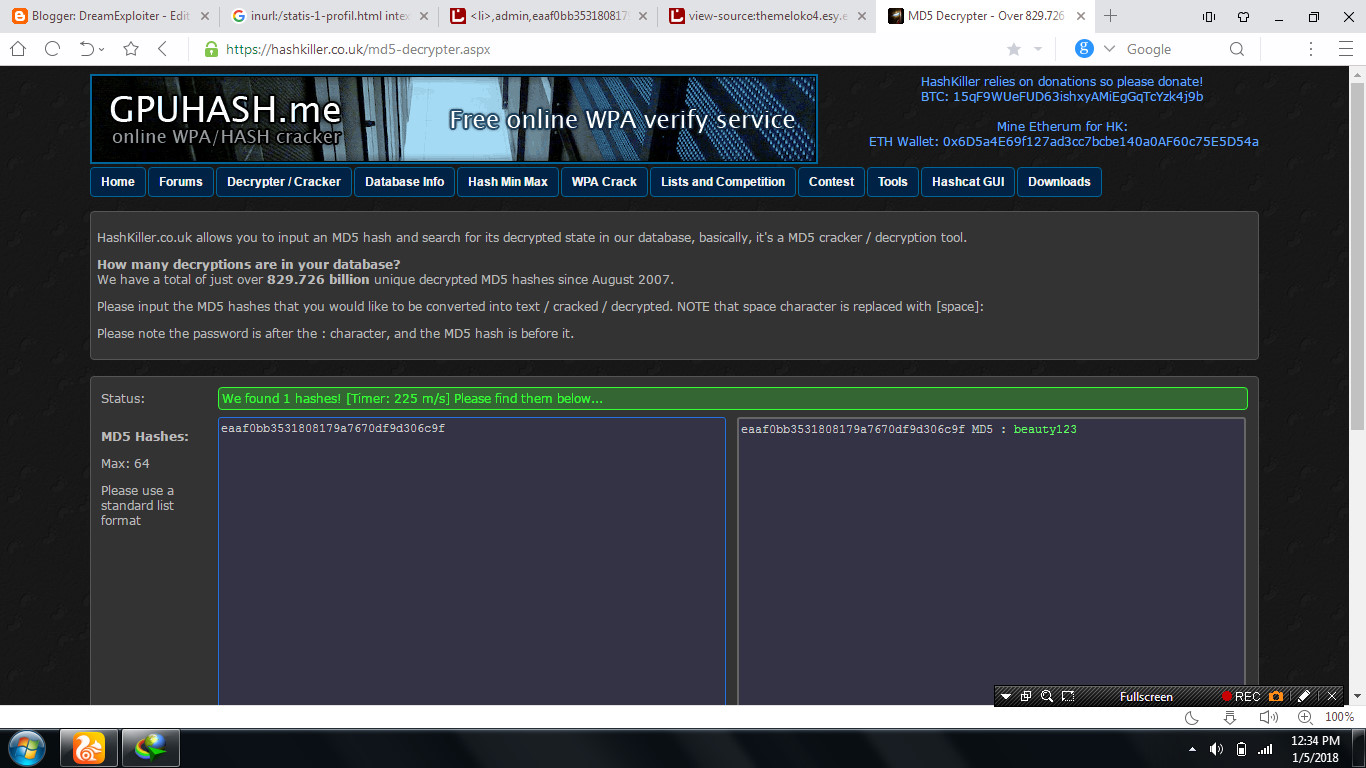Click the green padlock security icon

point(210,49)
